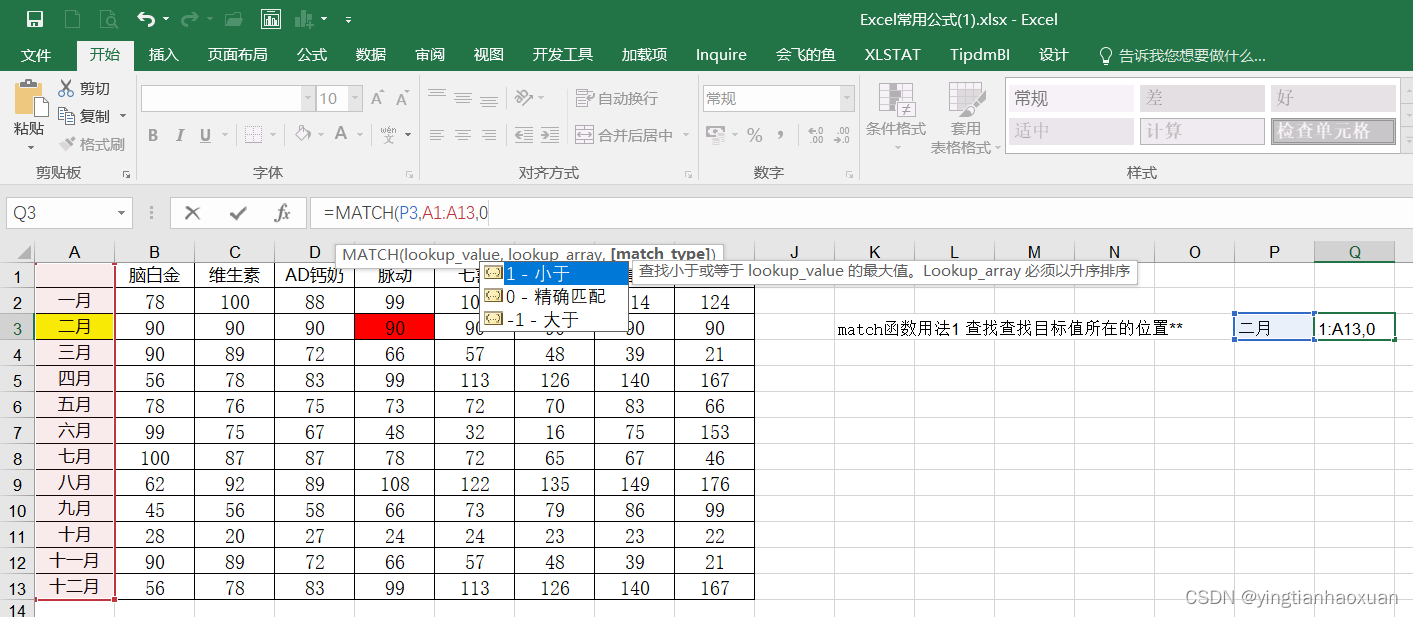Expand the Name Box dropdown arrow
The image size is (1413, 617).
click(x=122, y=213)
